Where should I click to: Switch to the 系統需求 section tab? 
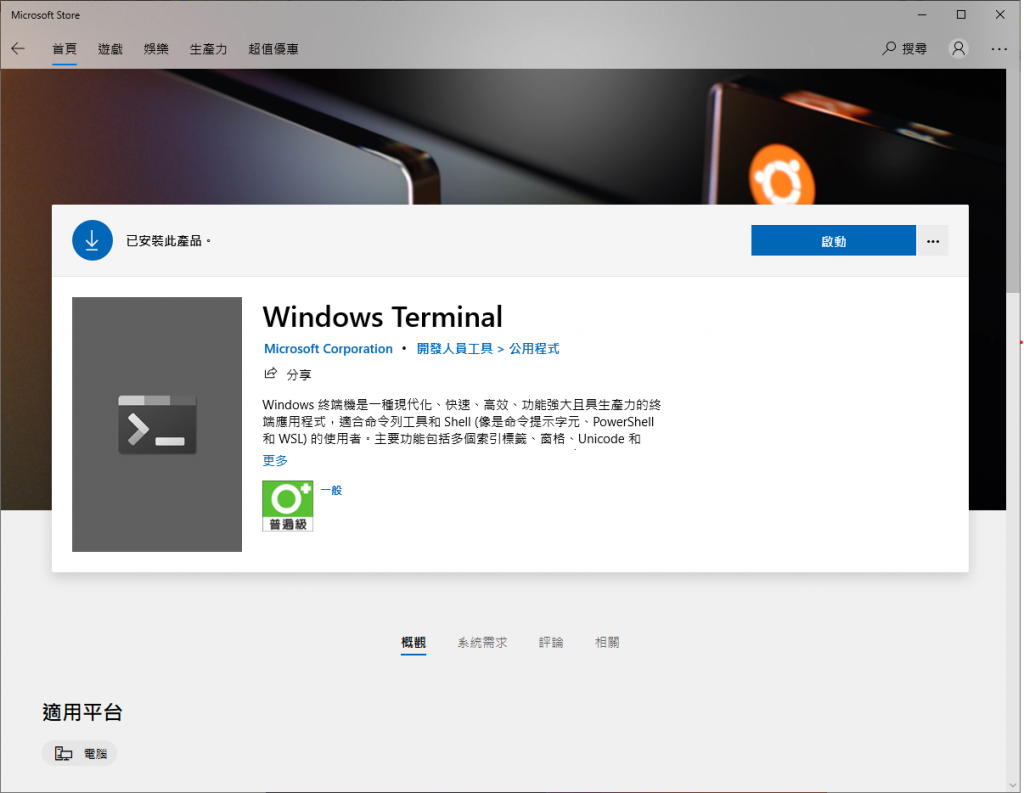tap(482, 642)
